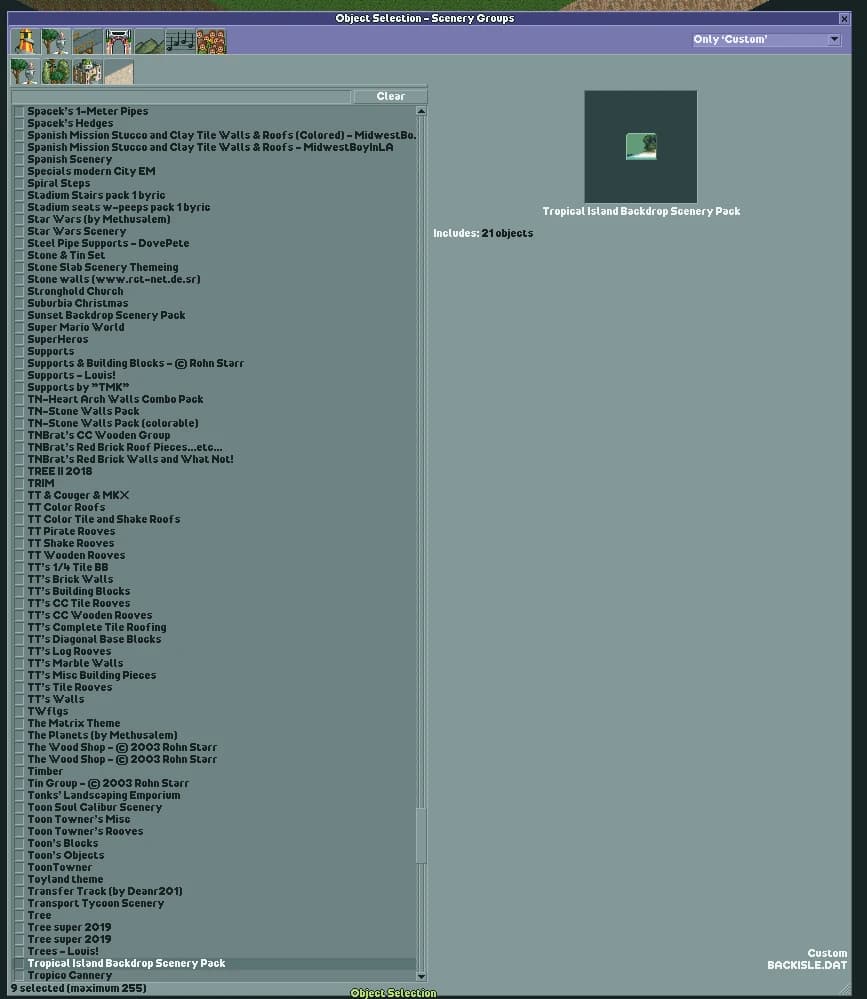
Task: Tick checkbox for Tropical Island Backdrop Scenery Pack
Action: coord(19,963)
